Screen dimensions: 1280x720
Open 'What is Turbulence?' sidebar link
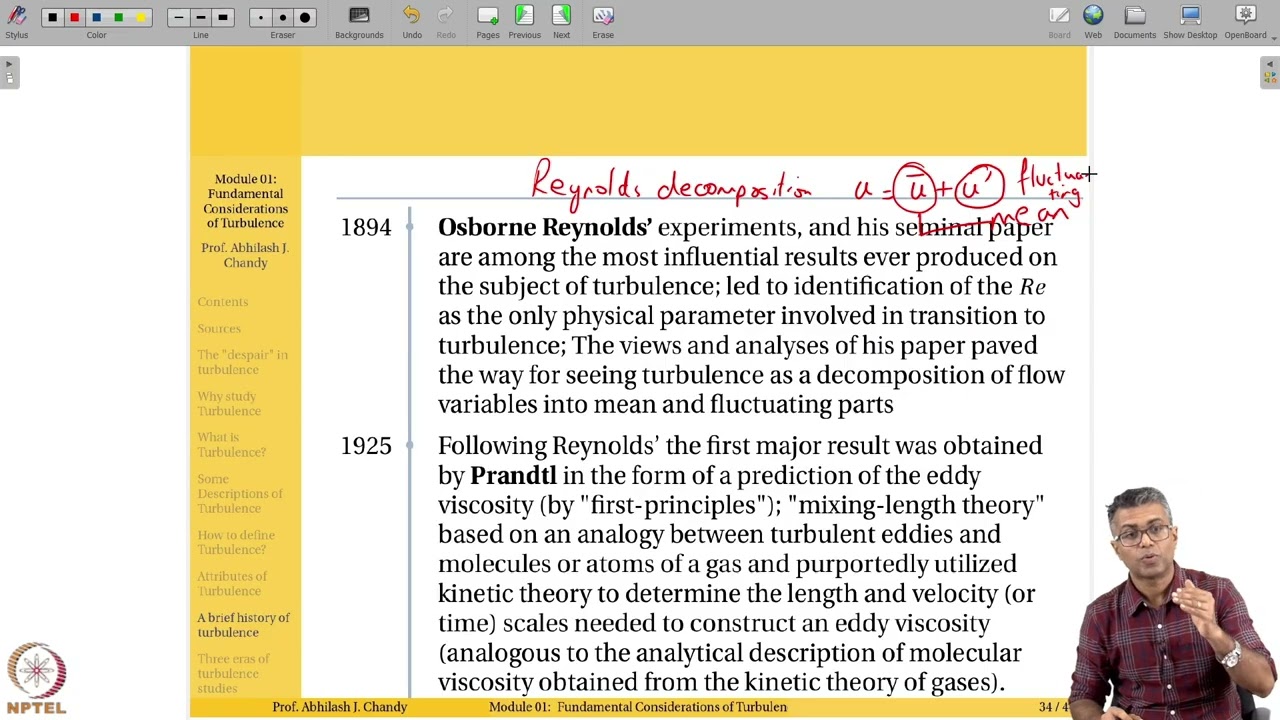click(231, 445)
